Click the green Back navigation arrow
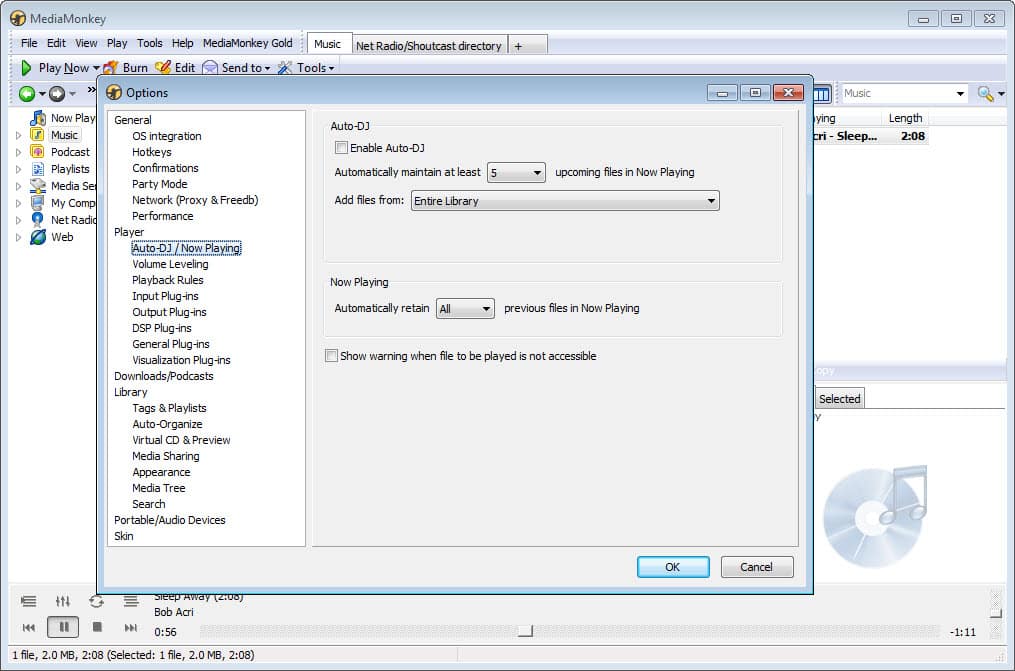Viewport: 1015px width, 671px height. pyautogui.click(x=27, y=94)
